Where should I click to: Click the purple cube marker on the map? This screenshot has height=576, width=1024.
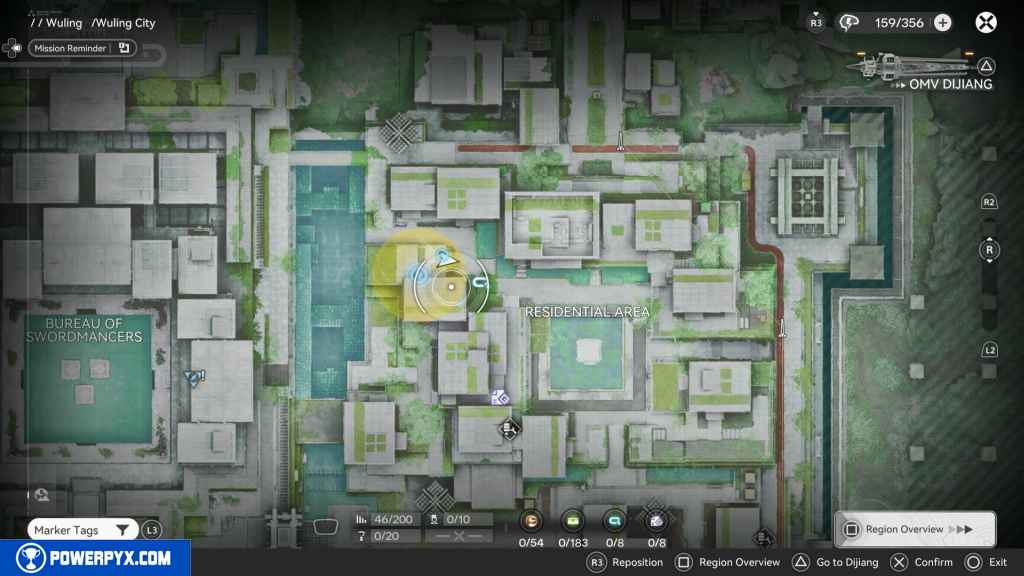pyautogui.click(x=500, y=398)
